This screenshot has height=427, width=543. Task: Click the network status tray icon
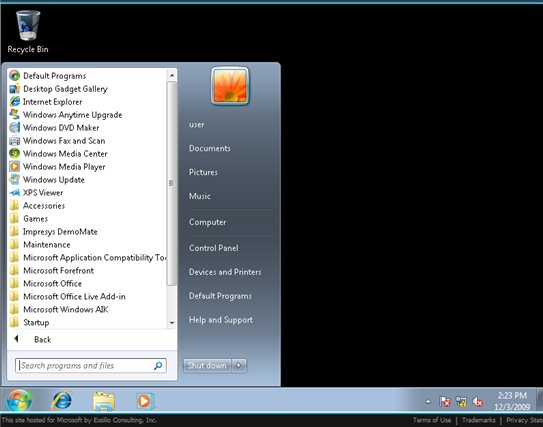click(461, 401)
